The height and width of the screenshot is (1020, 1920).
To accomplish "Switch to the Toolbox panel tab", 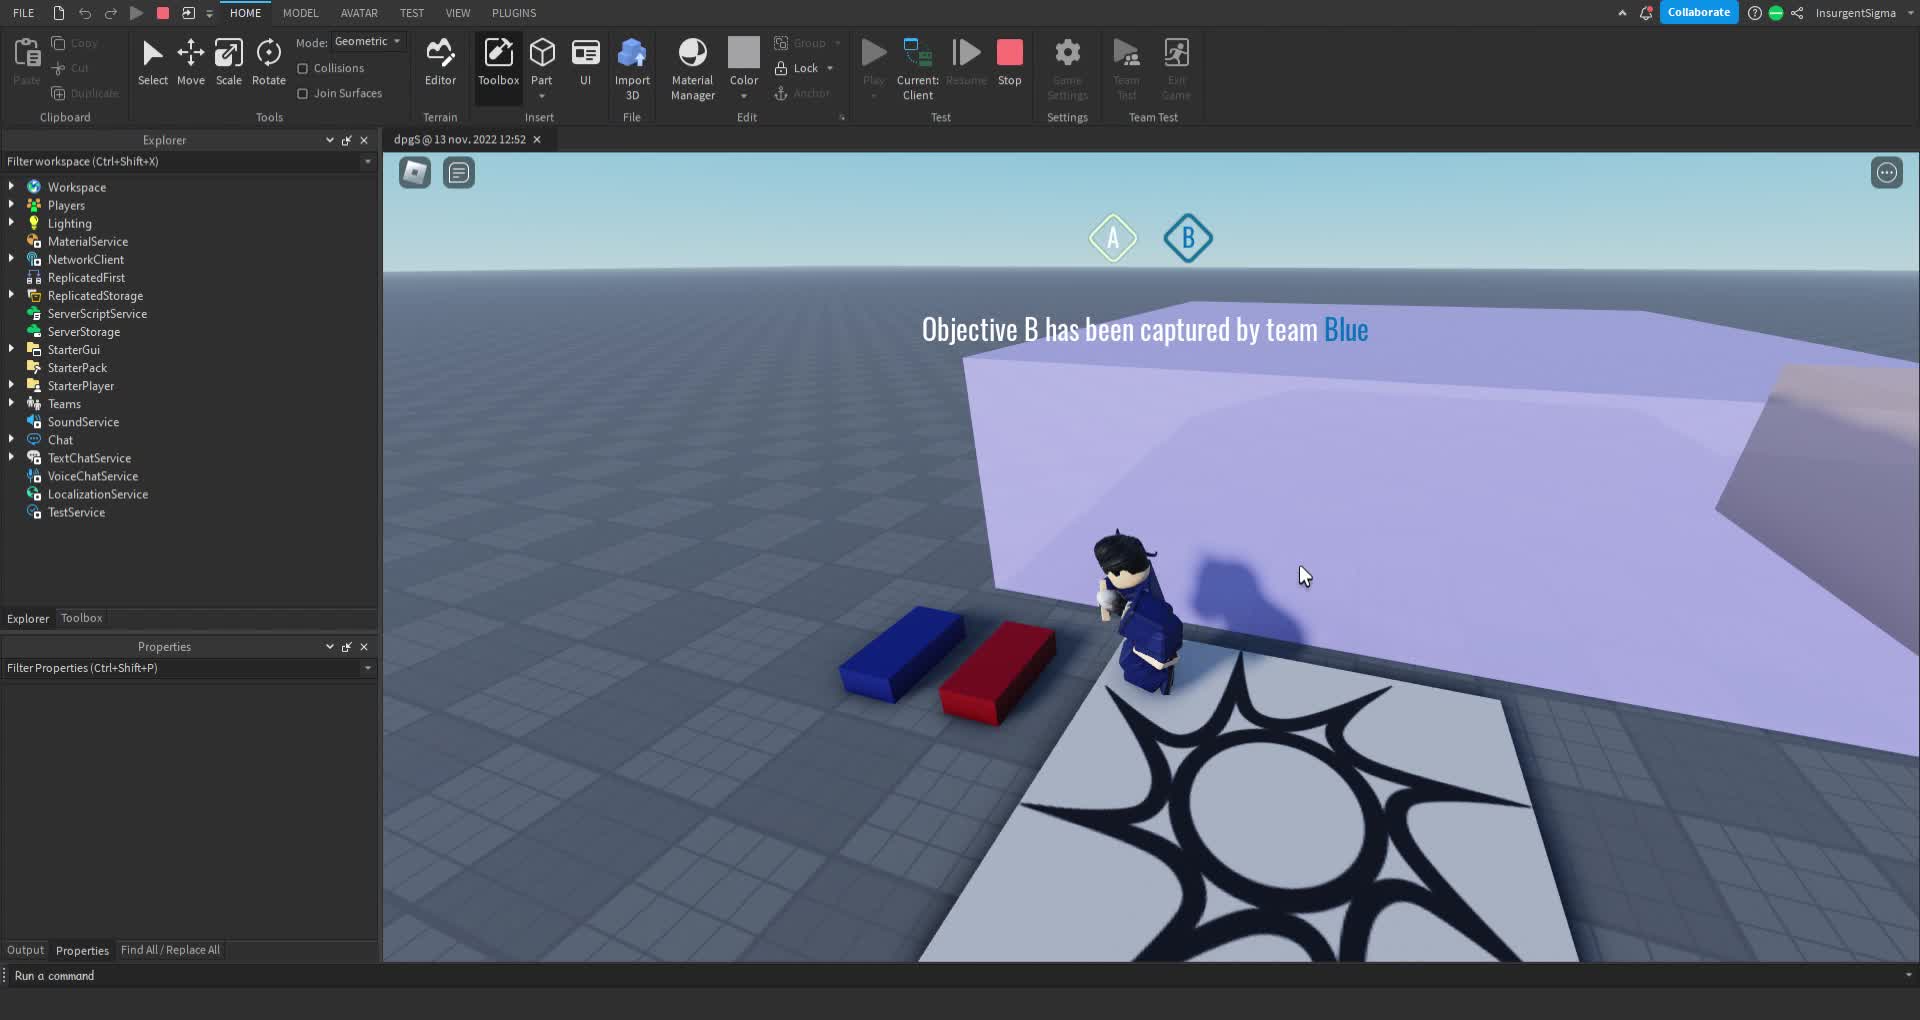I will (x=81, y=618).
